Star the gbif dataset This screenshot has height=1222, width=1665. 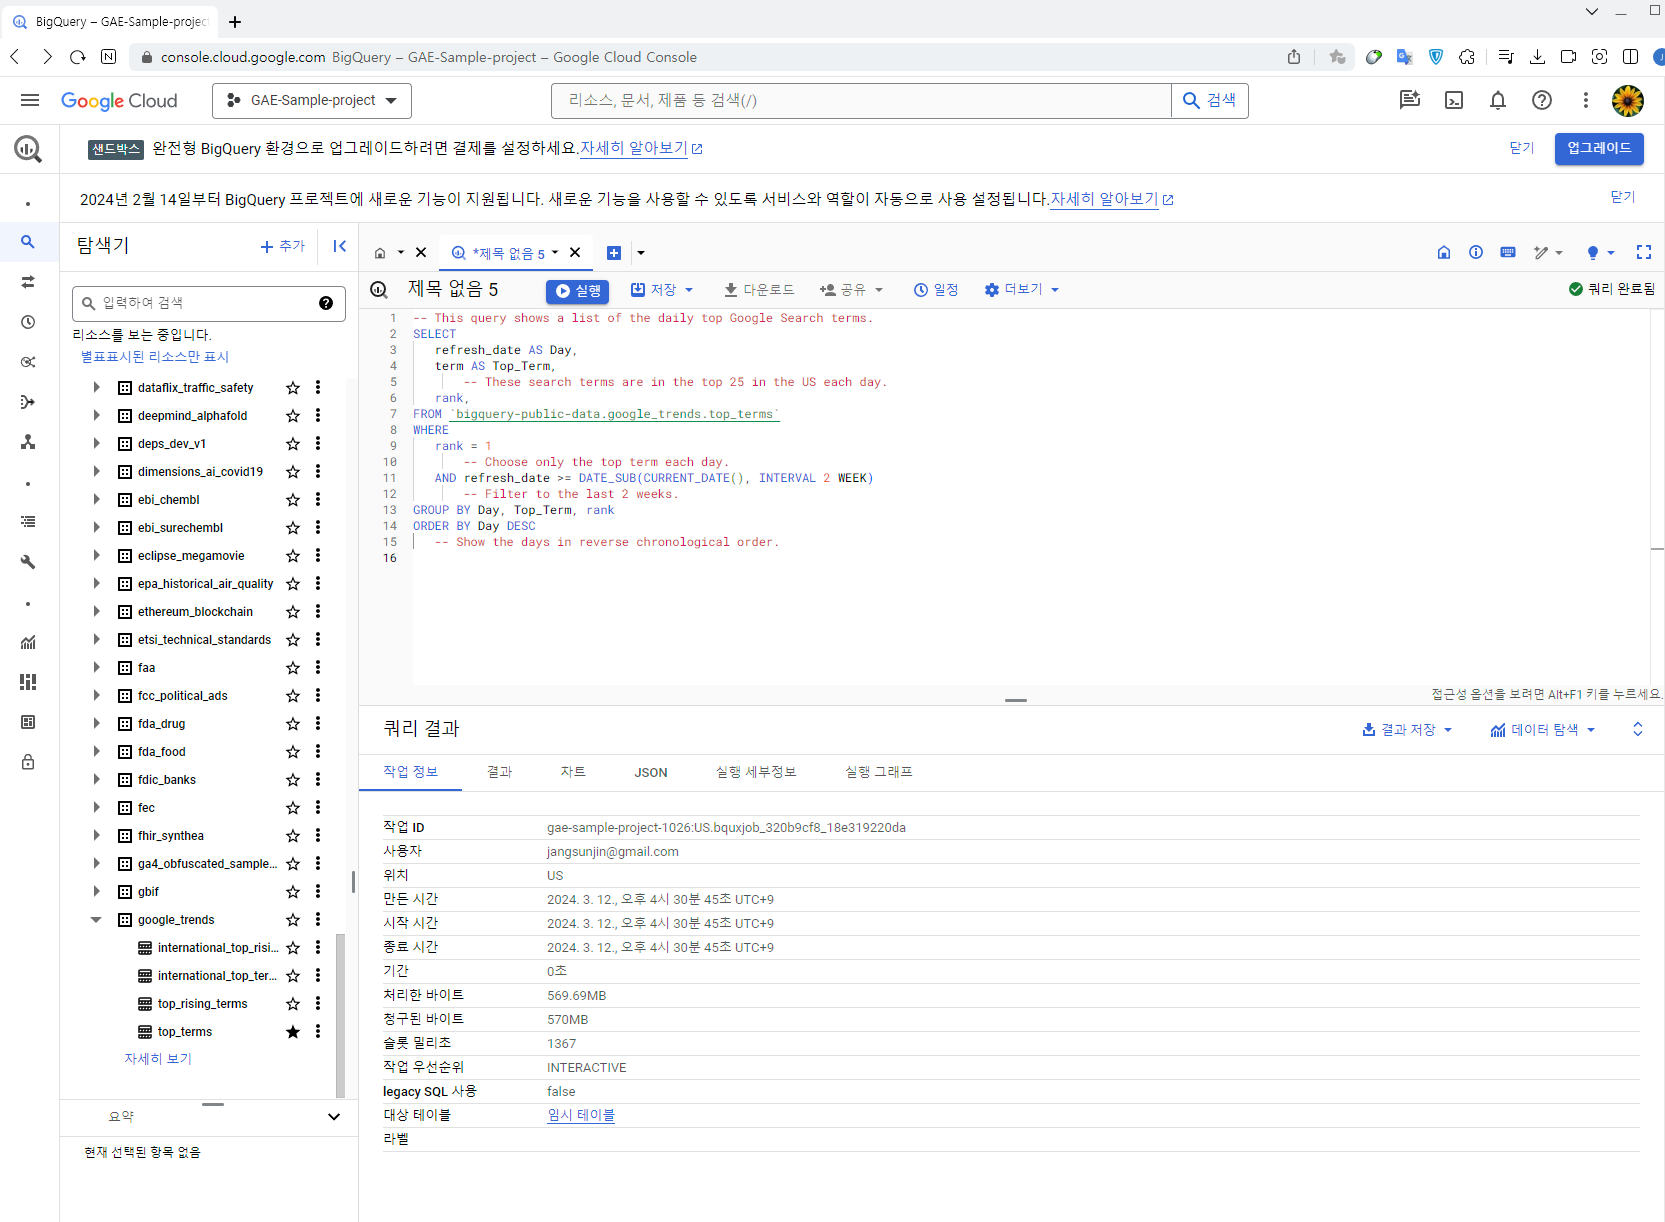(x=293, y=892)
